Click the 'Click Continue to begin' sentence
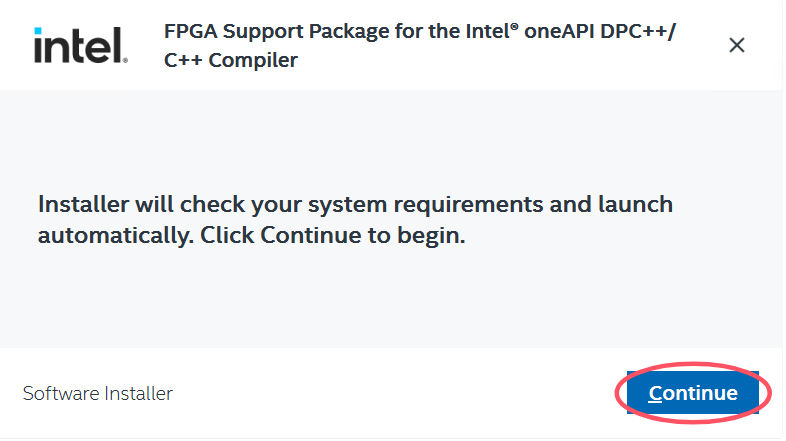Viewport: 786px width, 441px height. [333, 236]
